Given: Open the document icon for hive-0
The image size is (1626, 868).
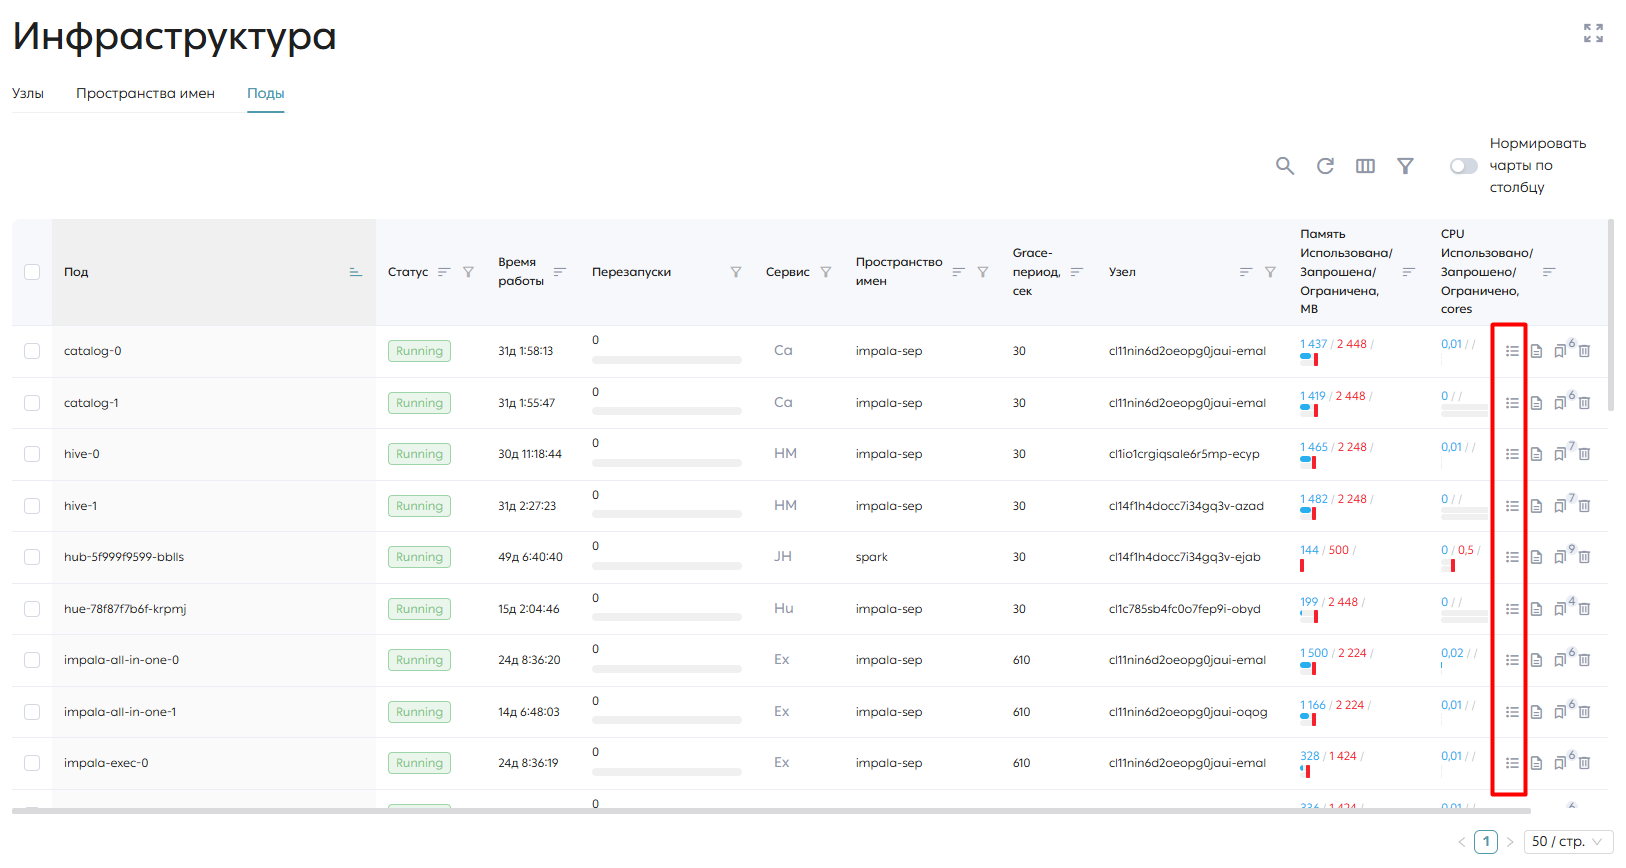Looking at the screenshot, I should (x=1536, y=454).
